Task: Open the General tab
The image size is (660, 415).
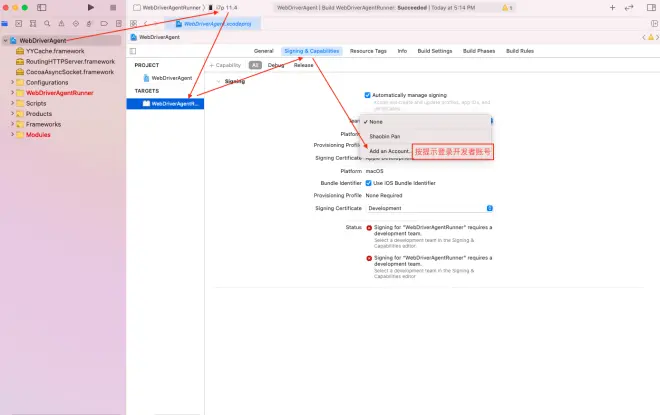Action: (x=263, y=51)
